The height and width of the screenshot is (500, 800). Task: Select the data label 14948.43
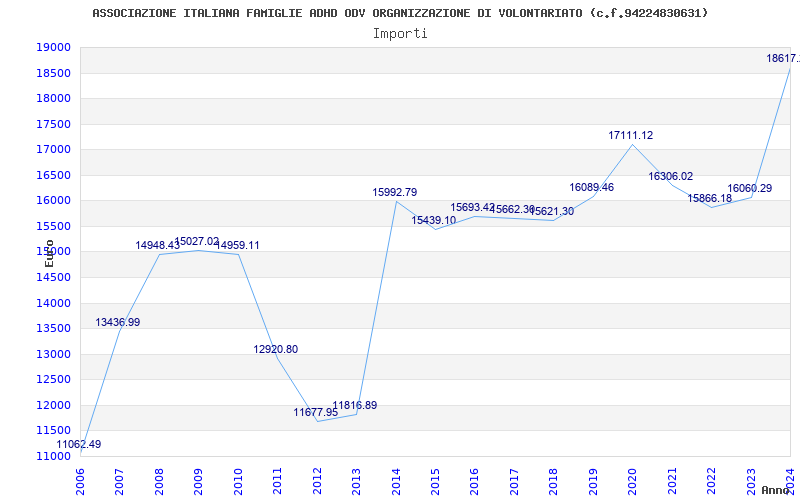coord(157,245)
